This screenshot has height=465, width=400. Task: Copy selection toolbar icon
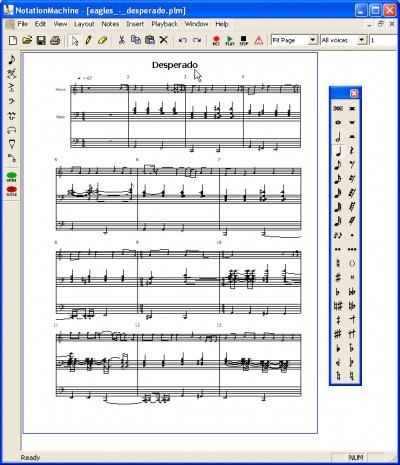[x=136, y=40]
